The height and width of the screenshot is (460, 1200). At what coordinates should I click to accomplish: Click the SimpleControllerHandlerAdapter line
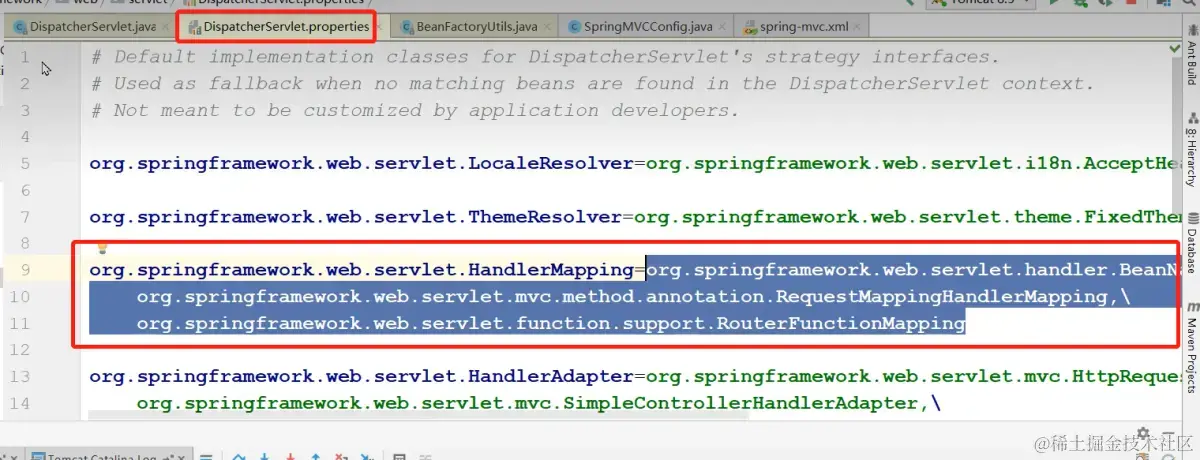coord(539,404)
